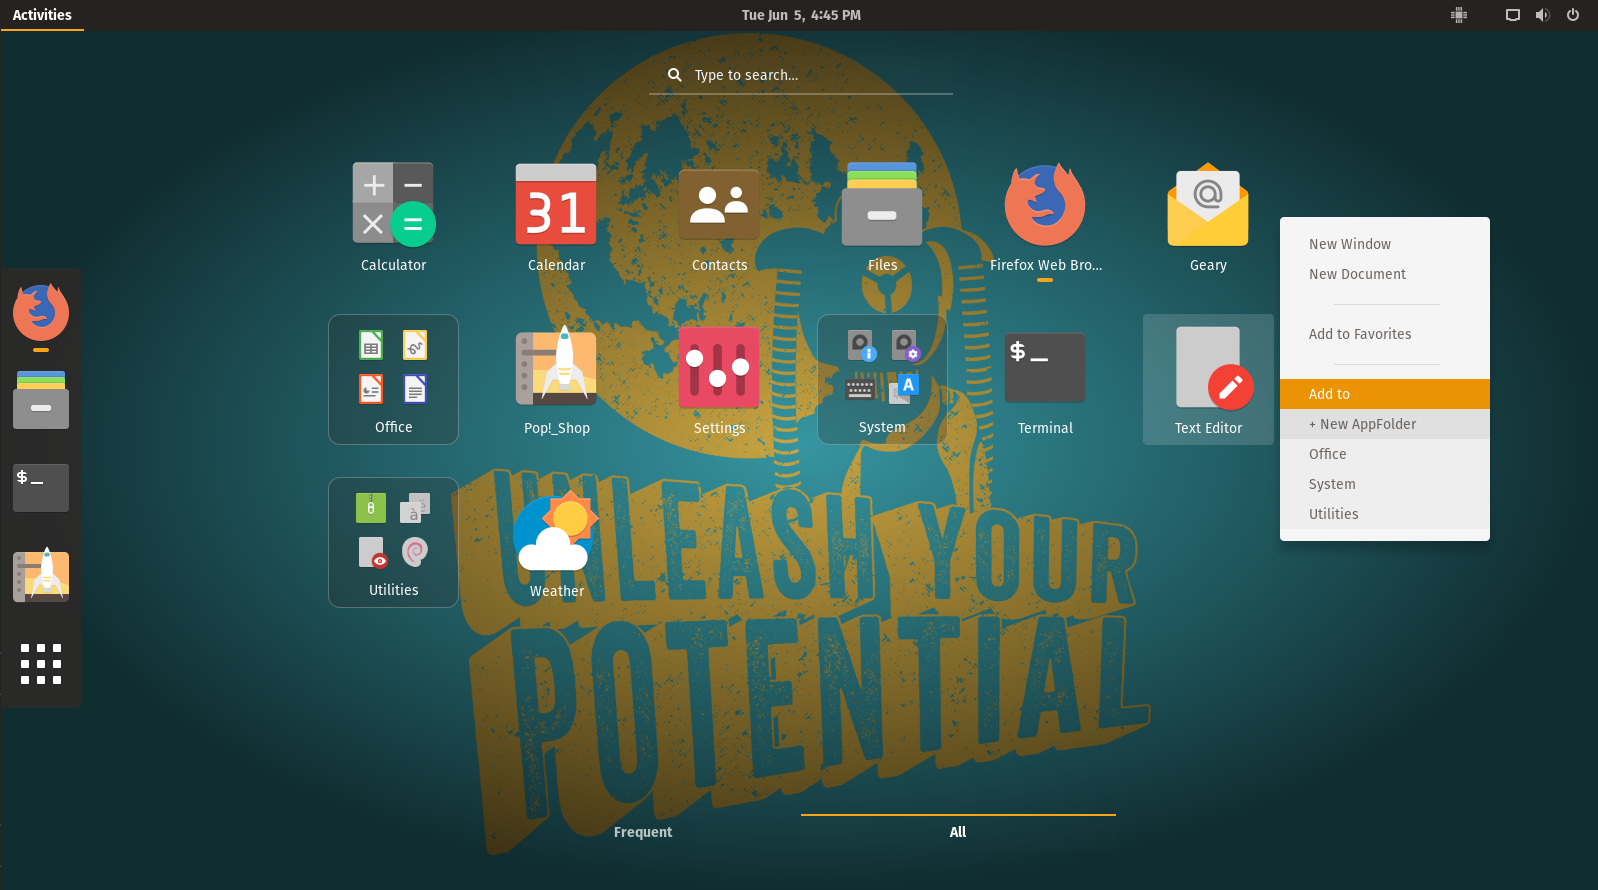Open the Office app folder

(x=393, y=380)
